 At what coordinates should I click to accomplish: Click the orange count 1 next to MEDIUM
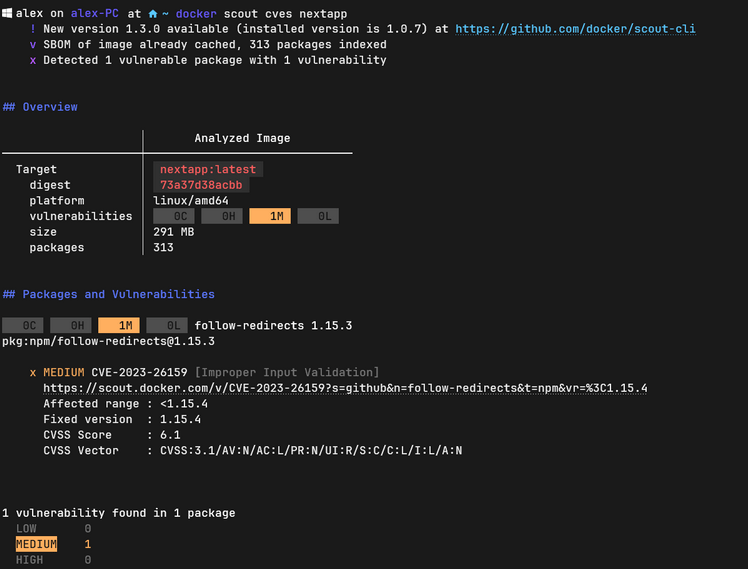click(88, 544)
